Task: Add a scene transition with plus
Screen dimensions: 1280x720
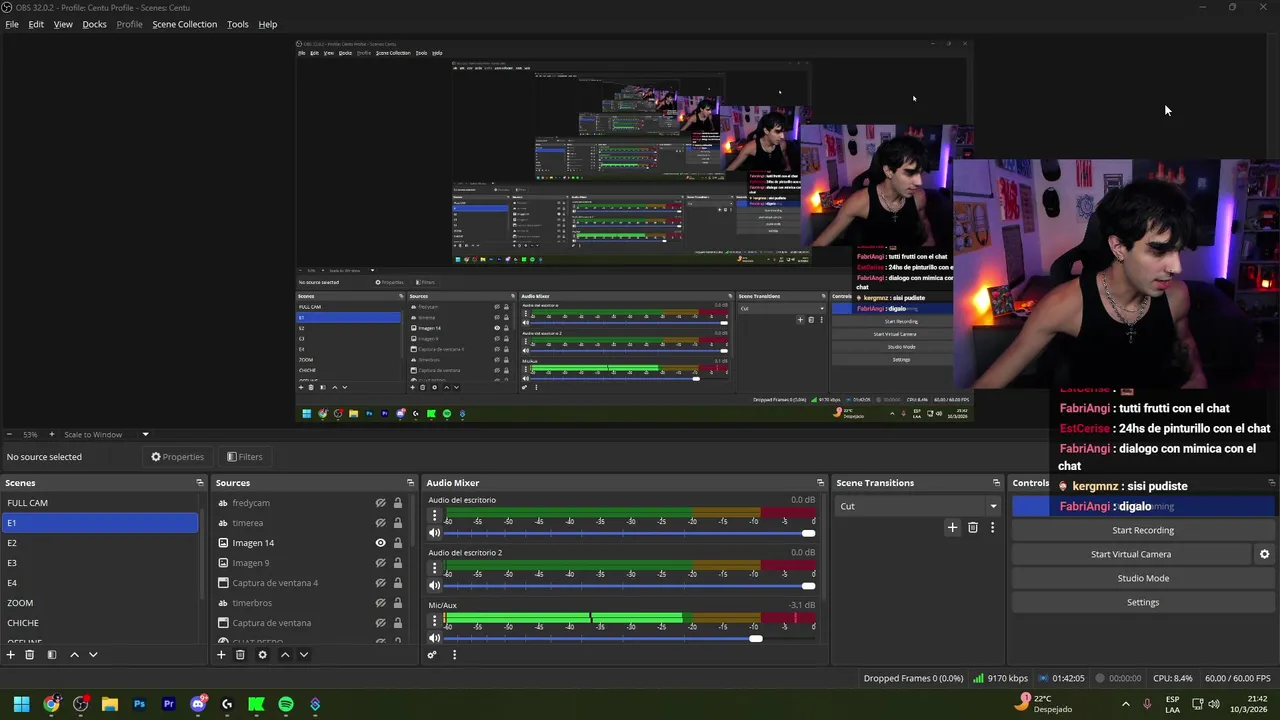Action: click(952, 527)
